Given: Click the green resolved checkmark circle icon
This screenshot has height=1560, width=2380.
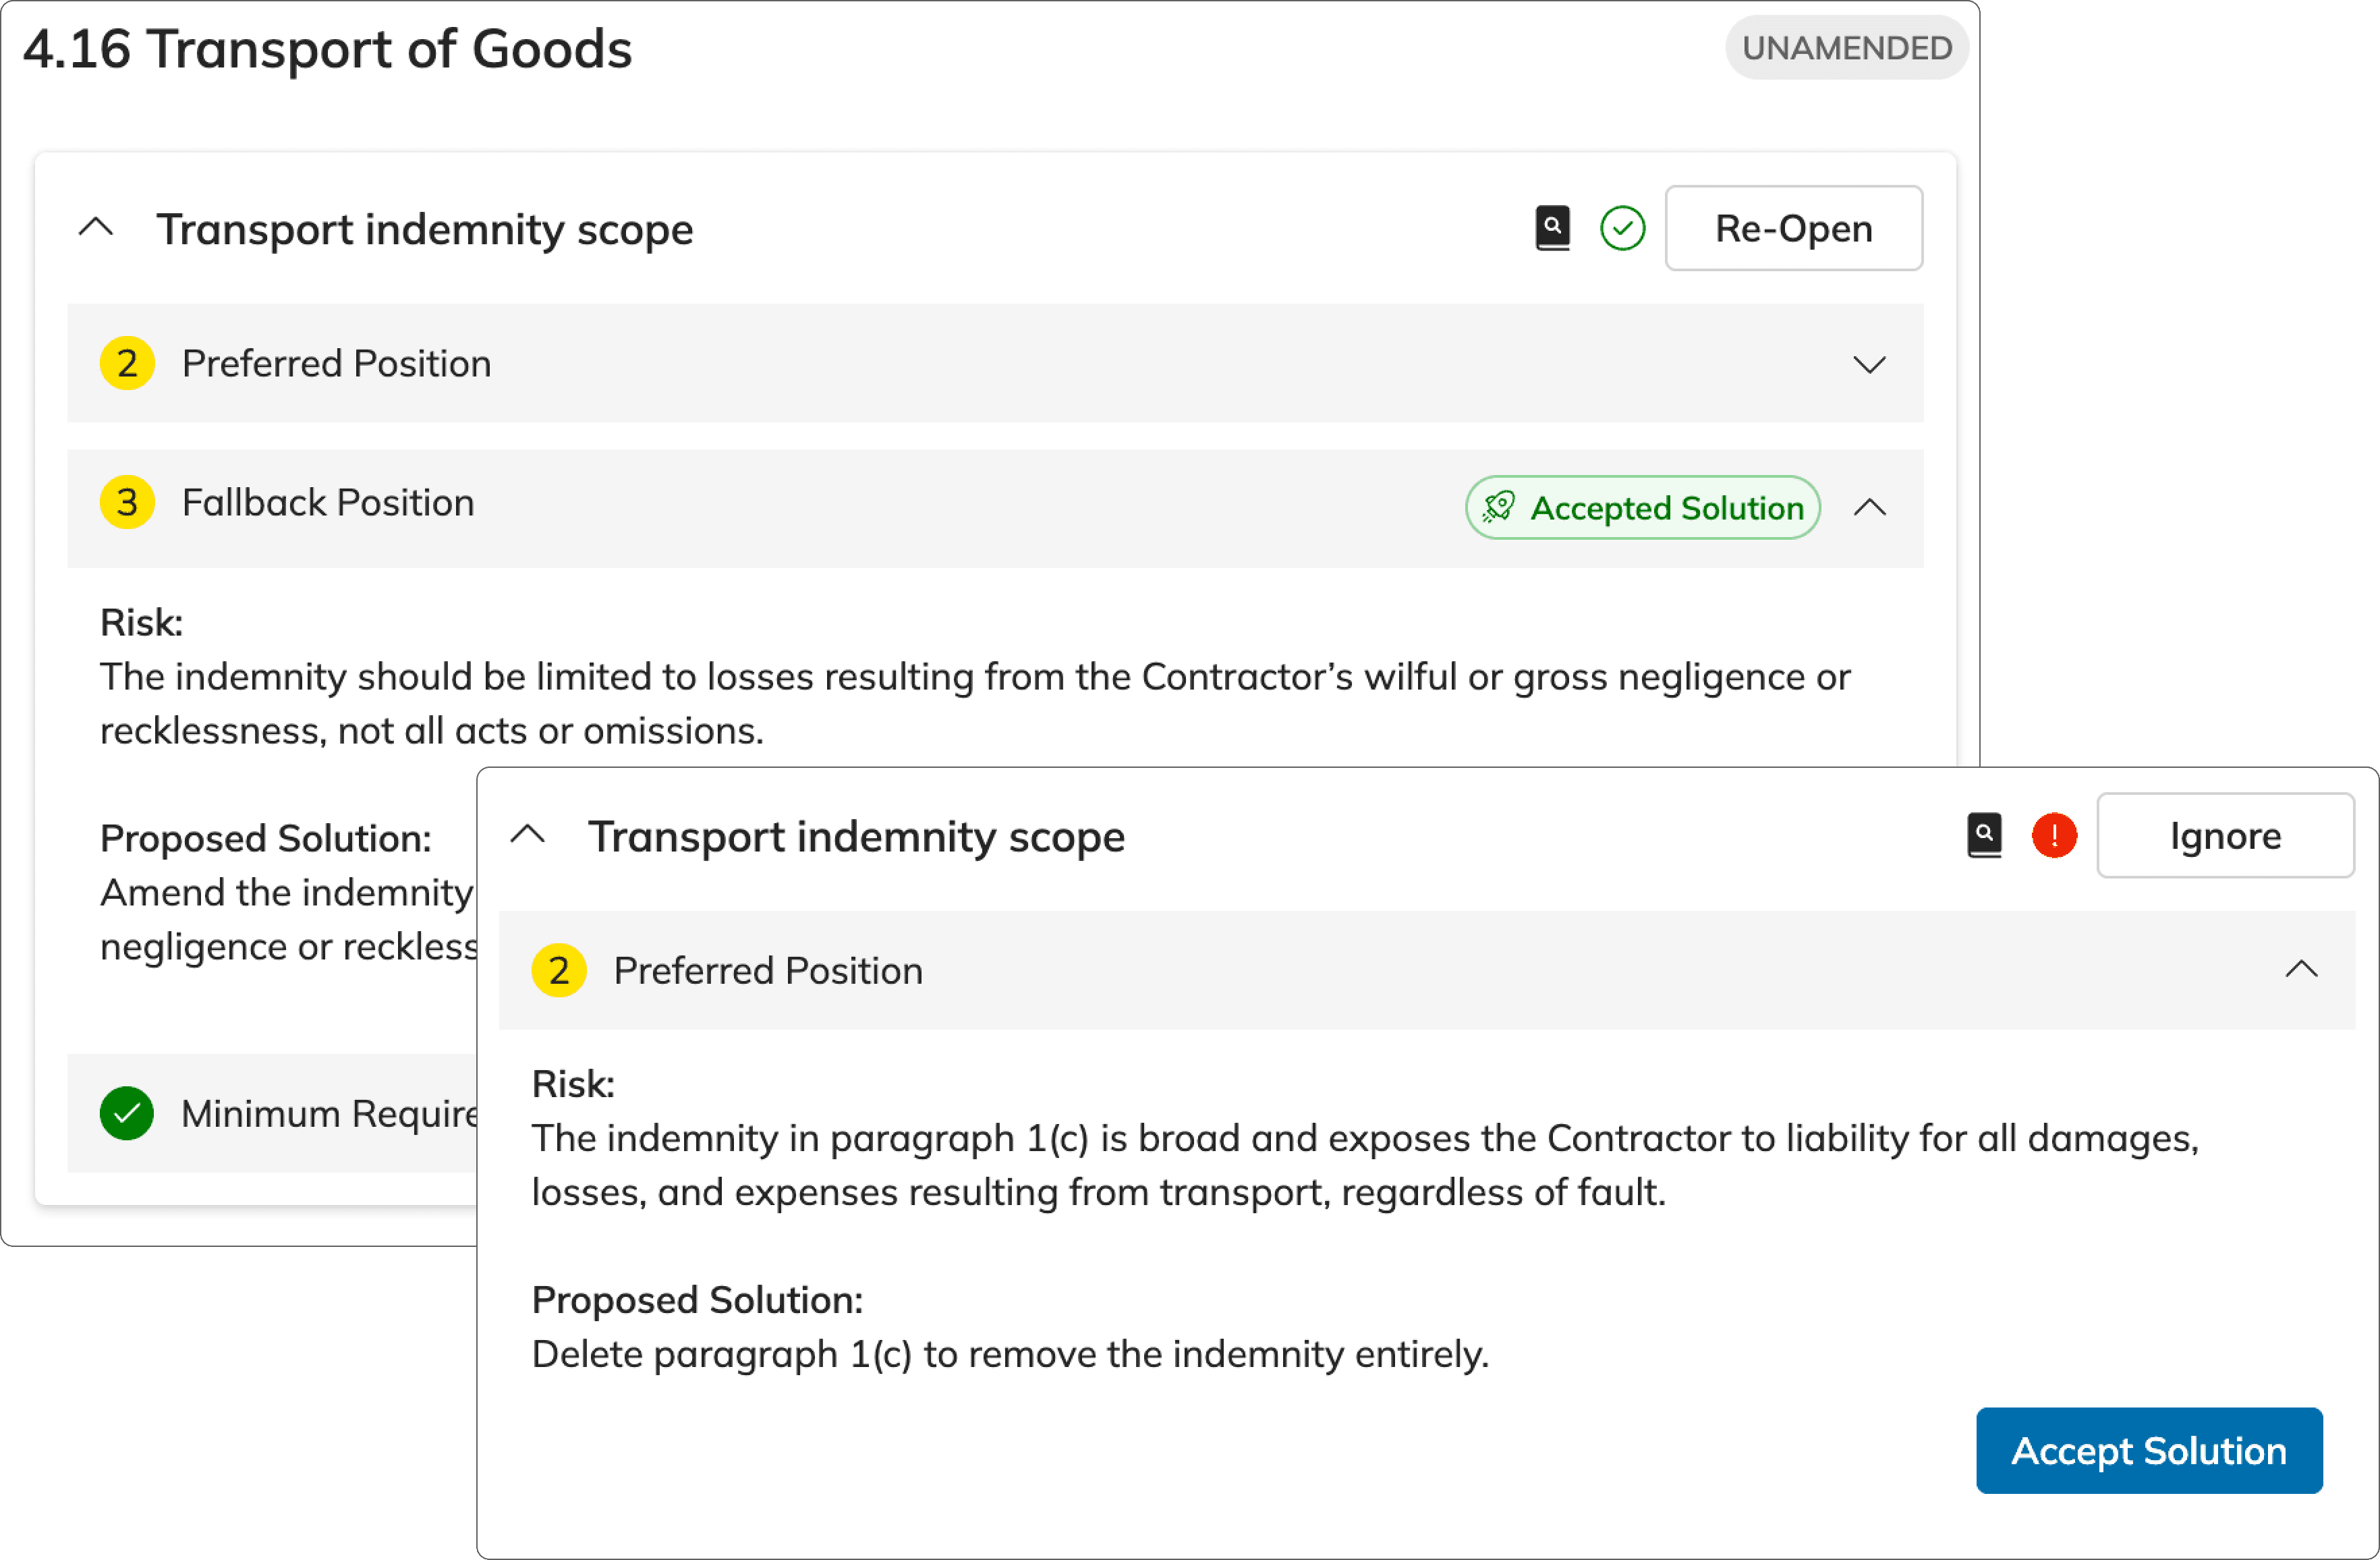Looking at the screenshot, I should [1622, 228].
